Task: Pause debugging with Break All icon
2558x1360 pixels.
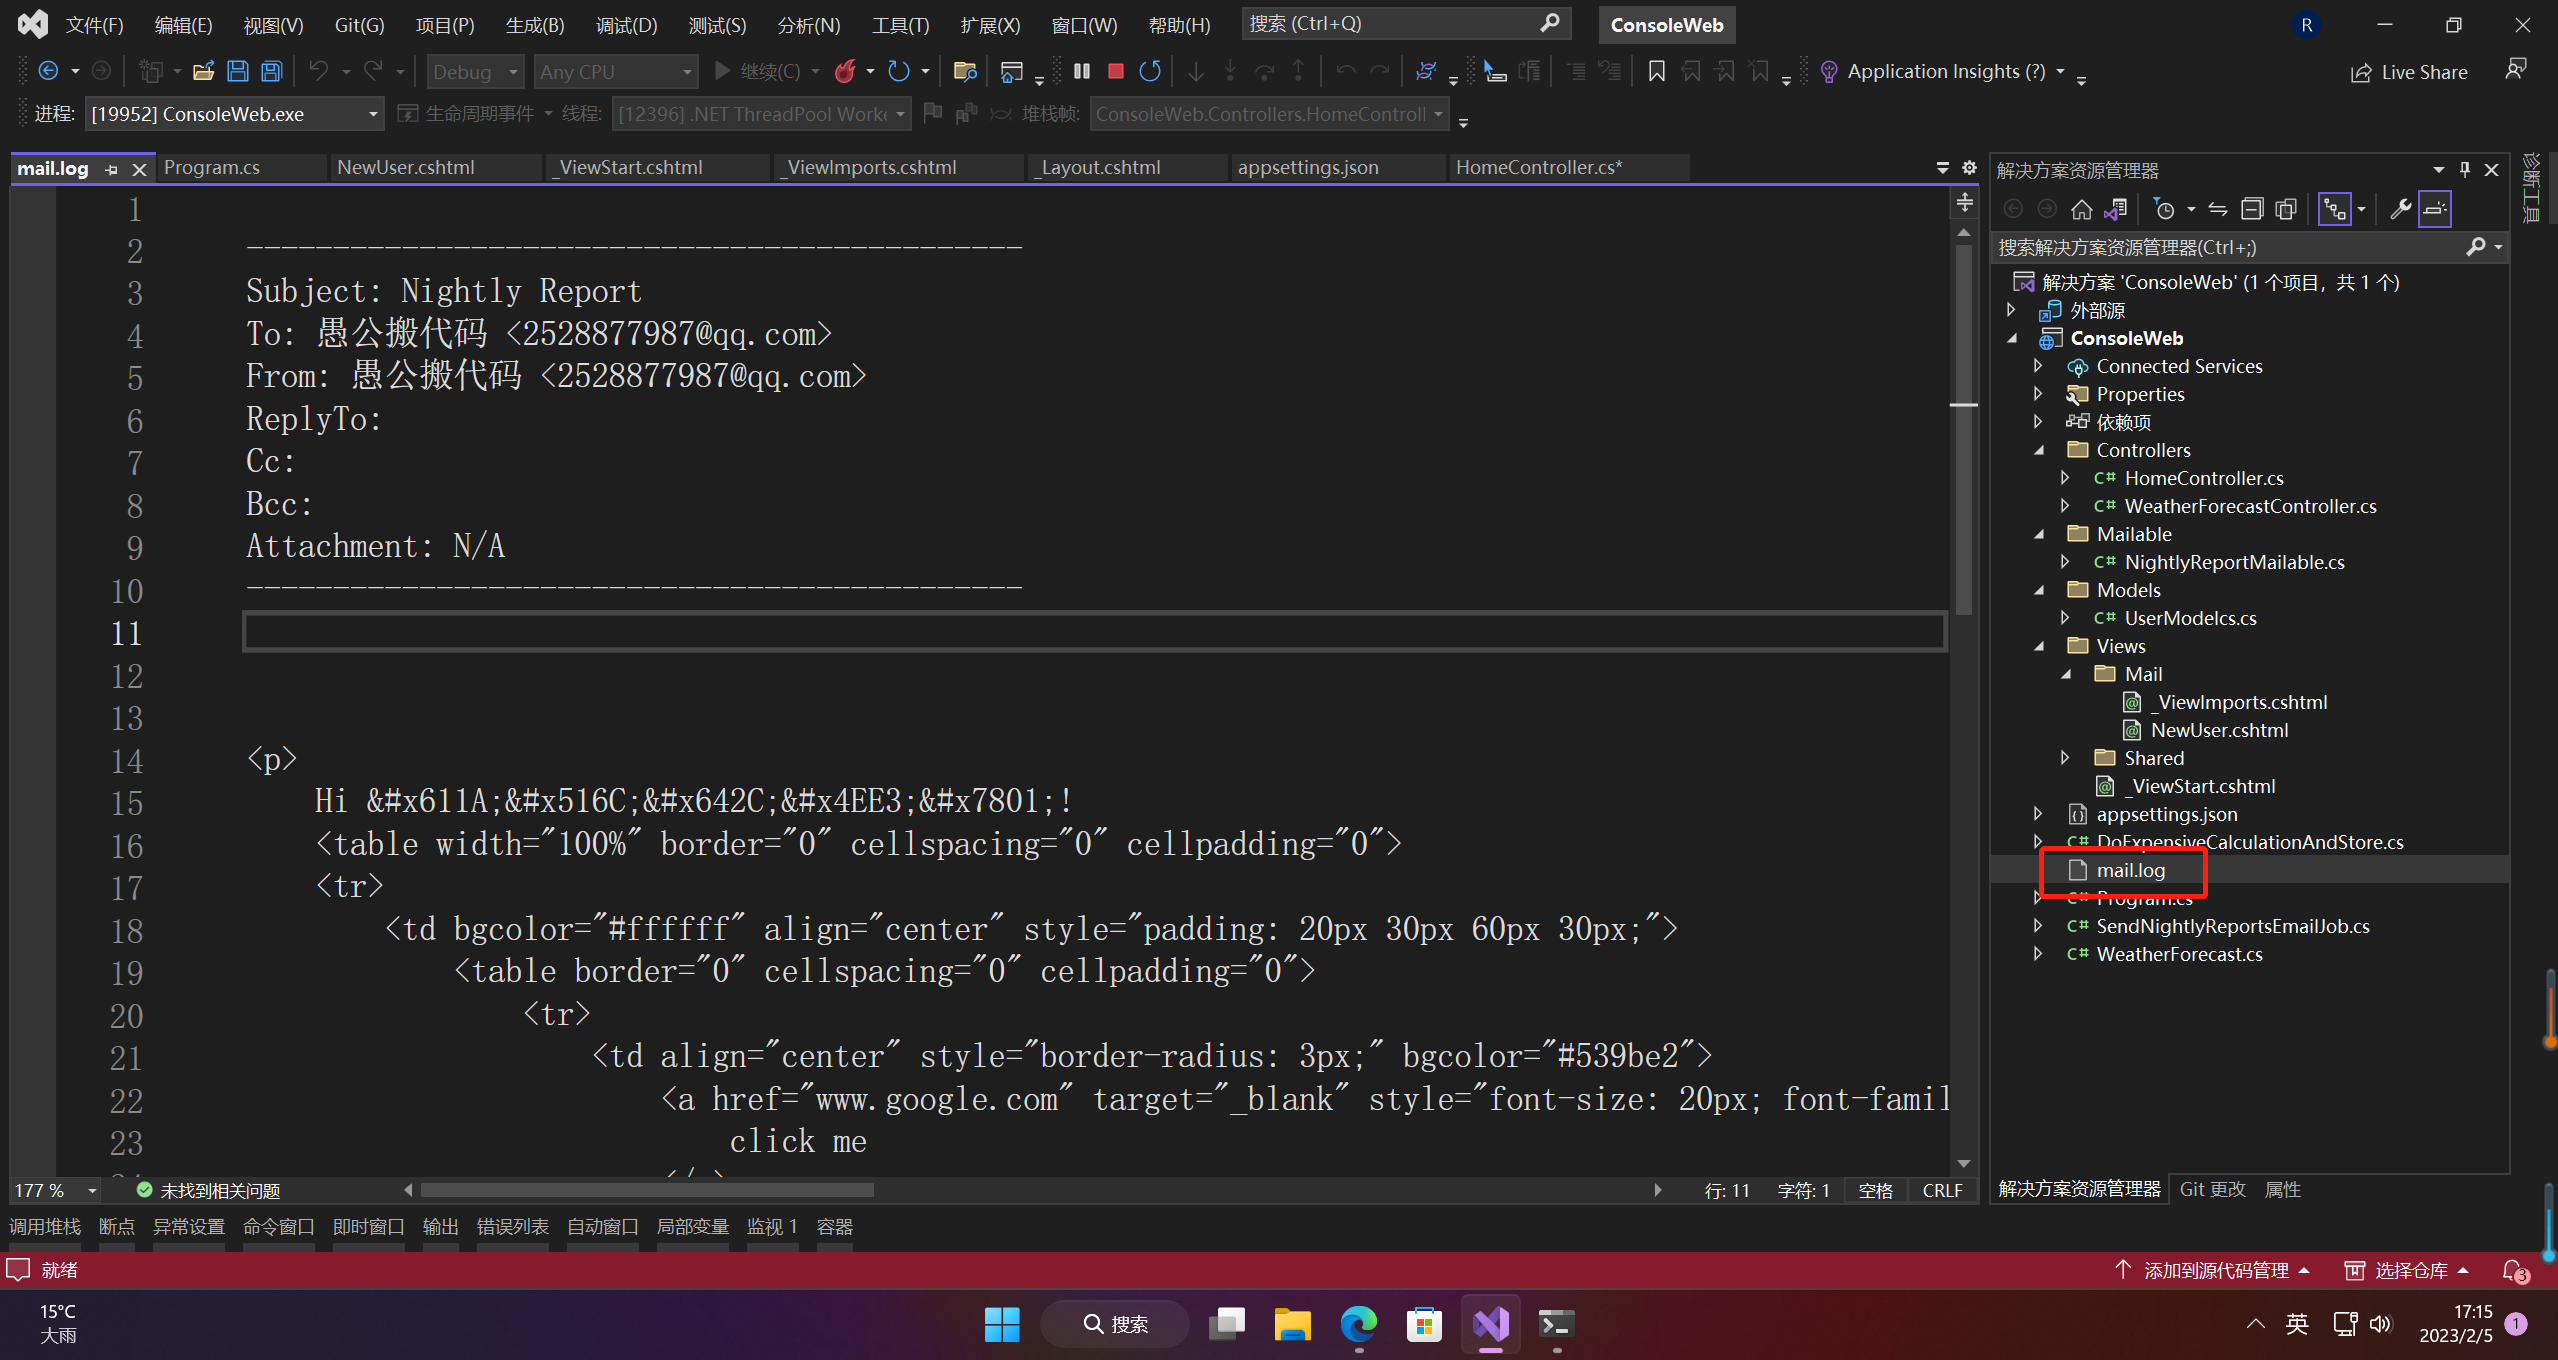Action: (1082, 71)
